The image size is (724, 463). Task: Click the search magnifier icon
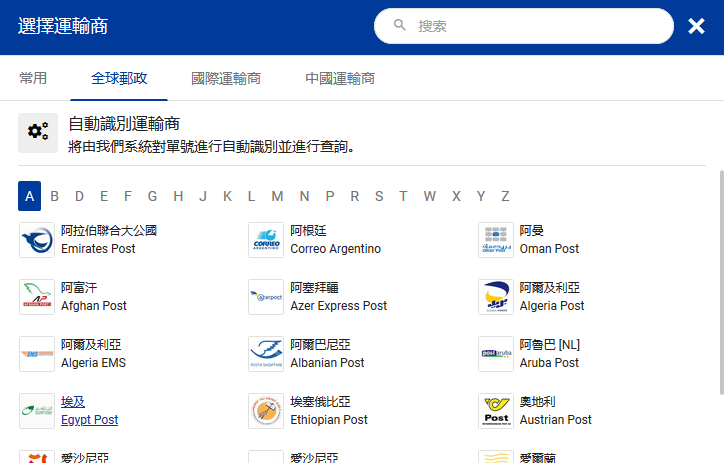point(400,25)
